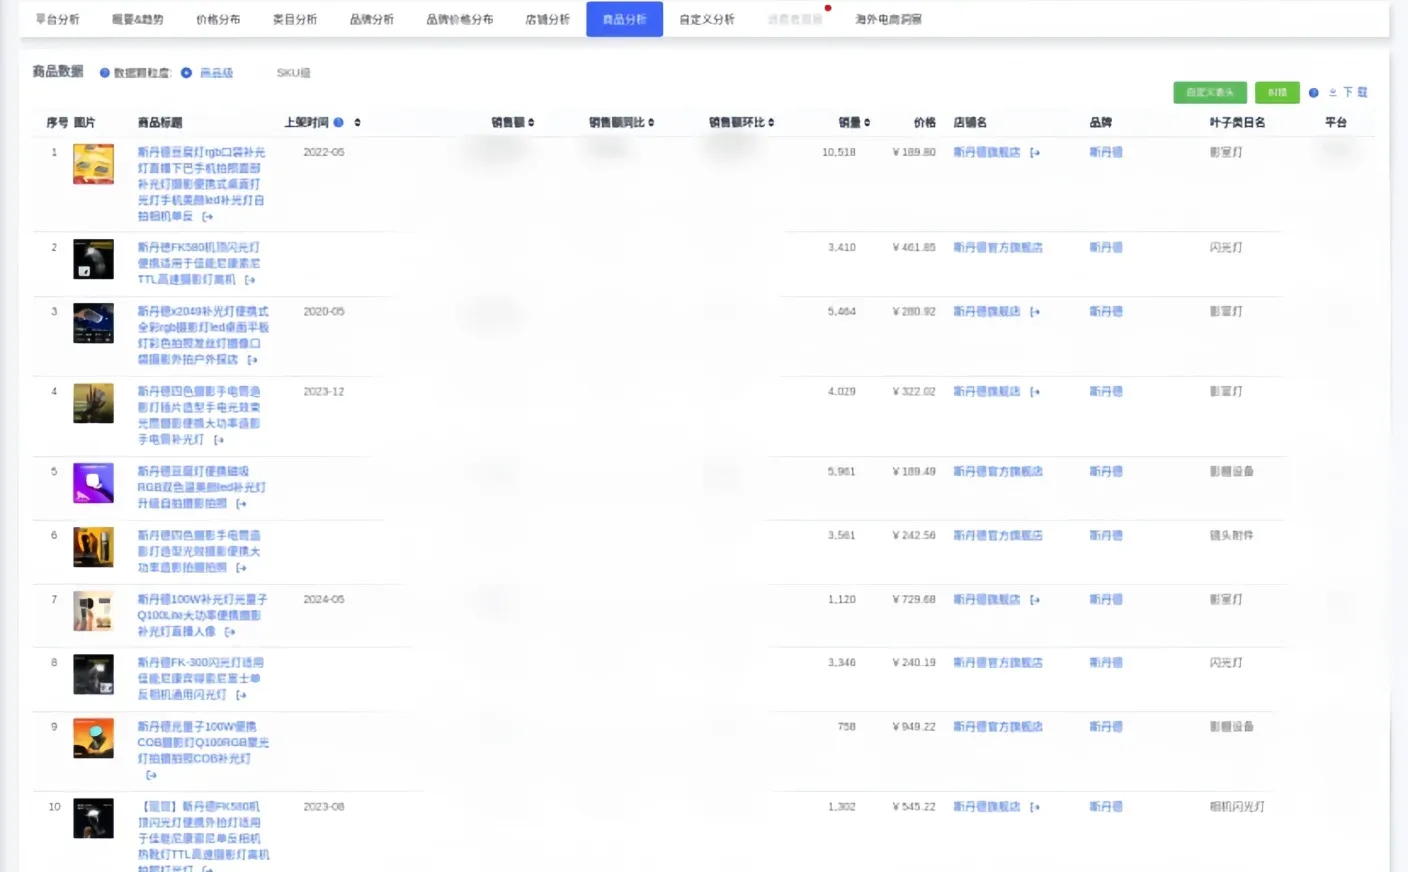The height and width of the screenshot is (872, 1408).
Task: Open external link icon of product row 9
Action: [152, 775]
